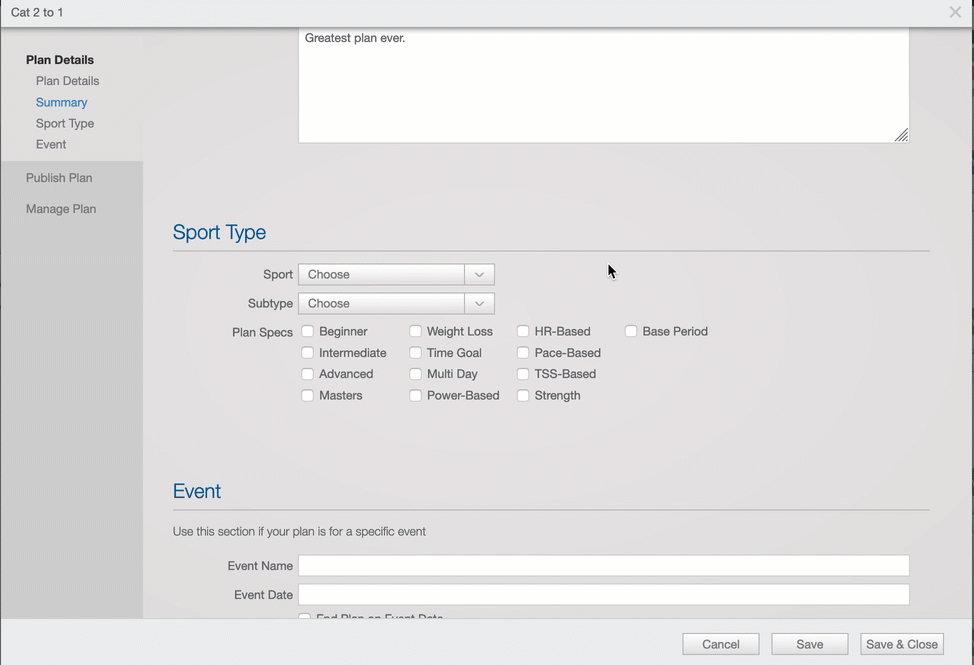The width and height of the screenshot is (974, 665).
Task: Enable the Beginner checkbox
Action: (307, 332)
